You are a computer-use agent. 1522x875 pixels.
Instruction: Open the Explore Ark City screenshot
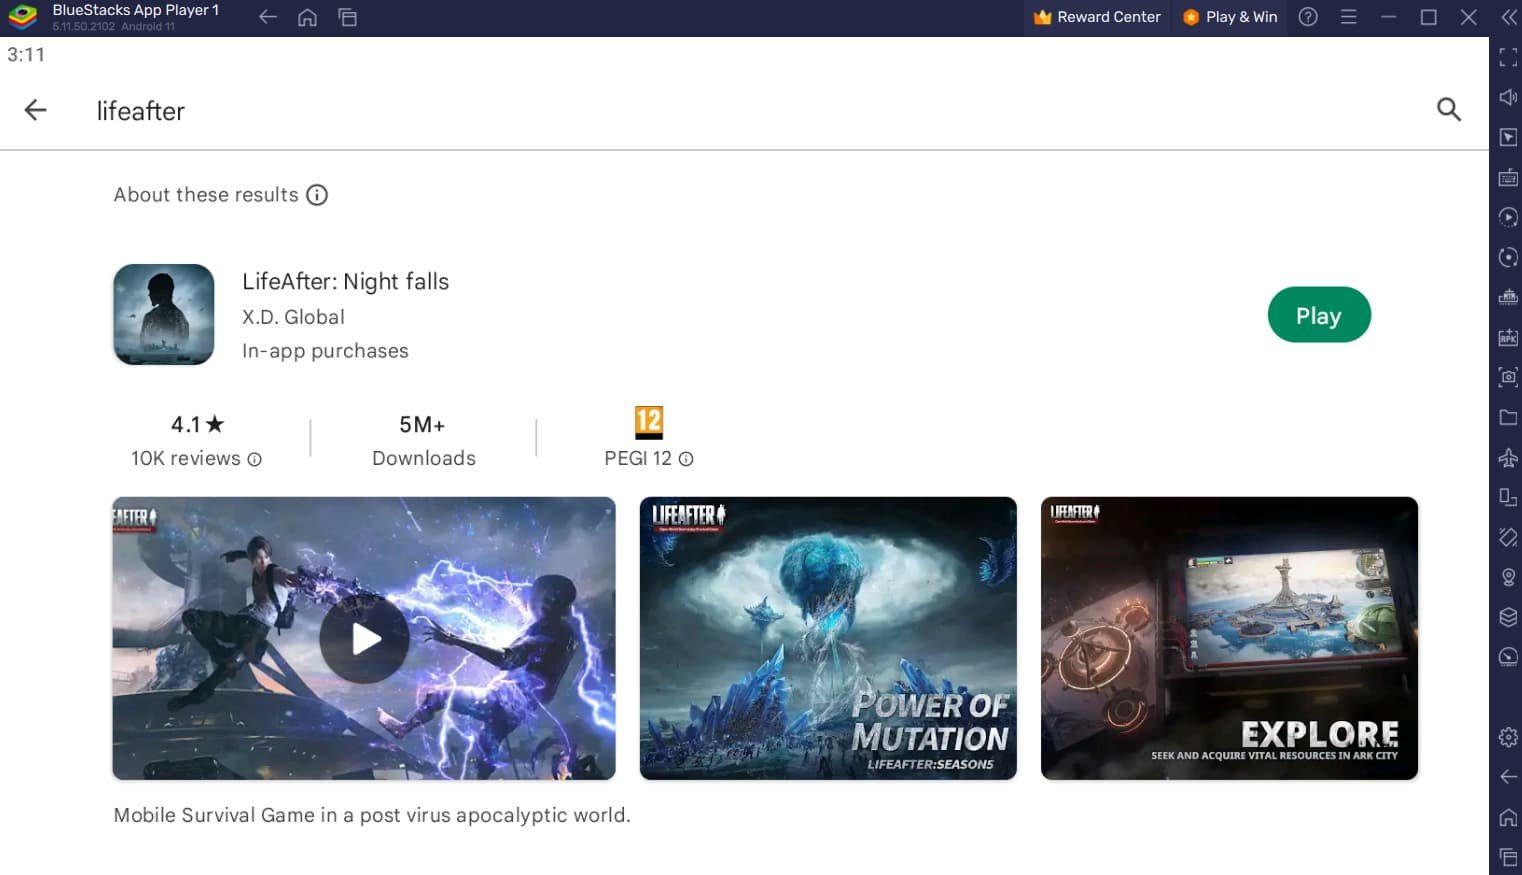[1229, 638]
